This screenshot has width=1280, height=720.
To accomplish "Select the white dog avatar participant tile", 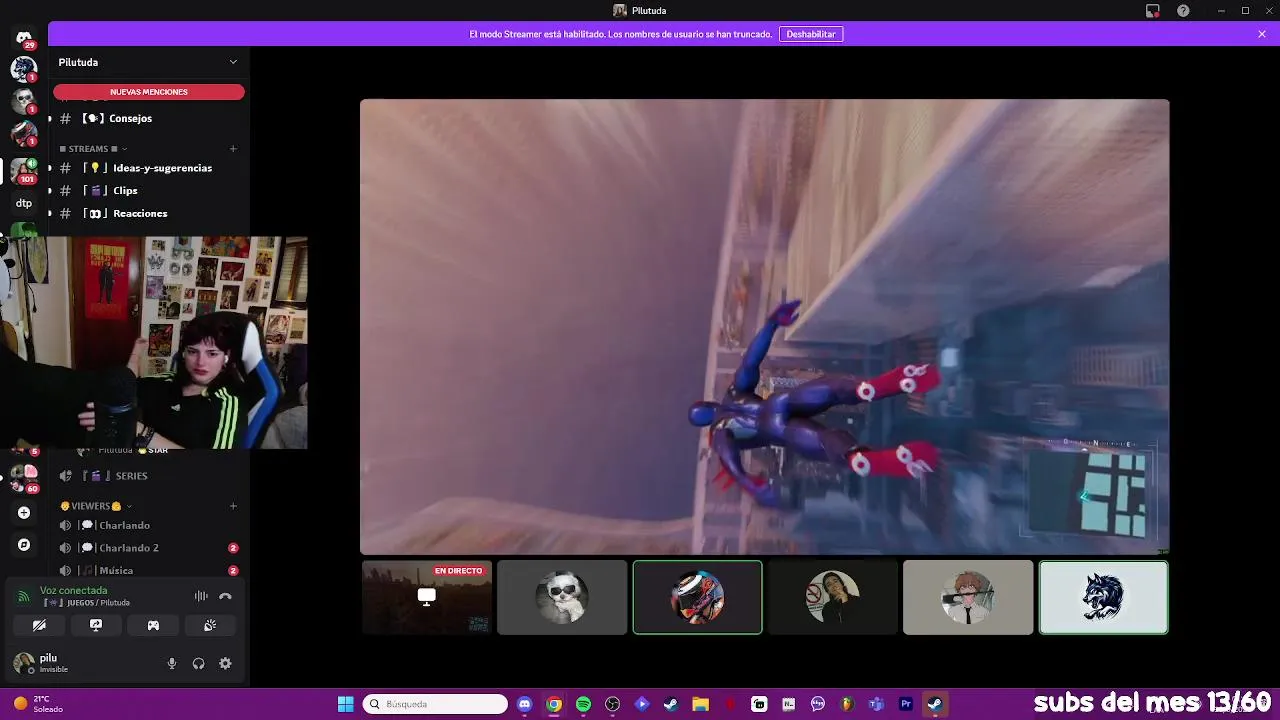I will [x=562, y=597].
